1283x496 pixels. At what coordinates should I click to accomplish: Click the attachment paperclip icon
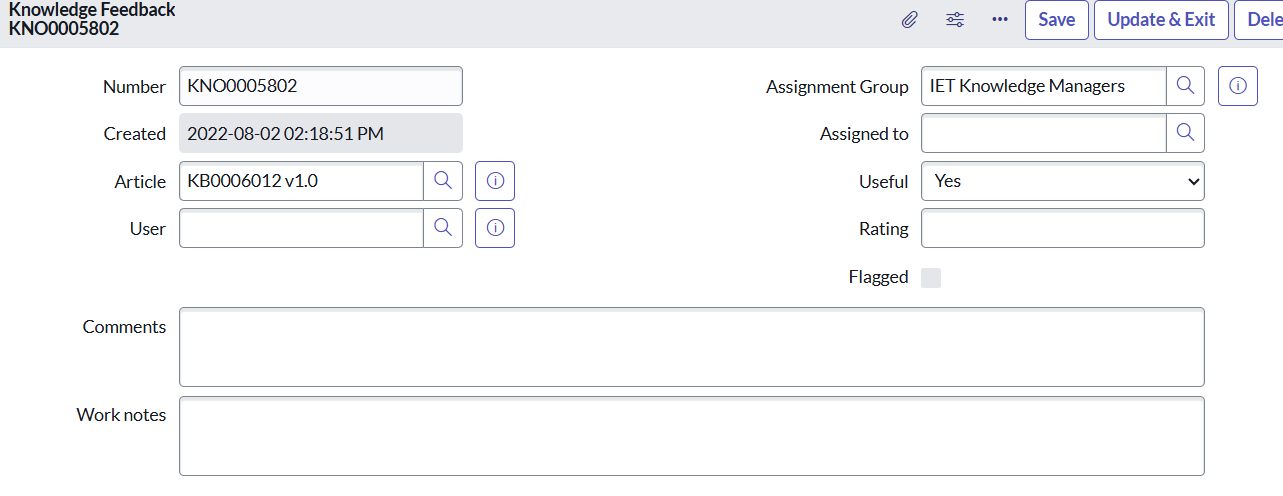[x=909, y=20]
